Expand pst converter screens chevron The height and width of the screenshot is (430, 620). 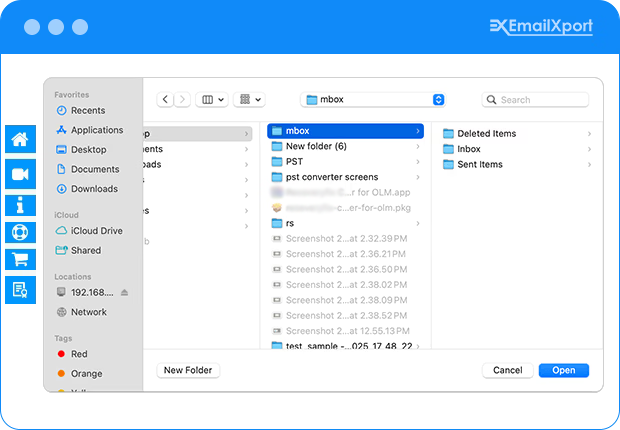pos(418,177)
